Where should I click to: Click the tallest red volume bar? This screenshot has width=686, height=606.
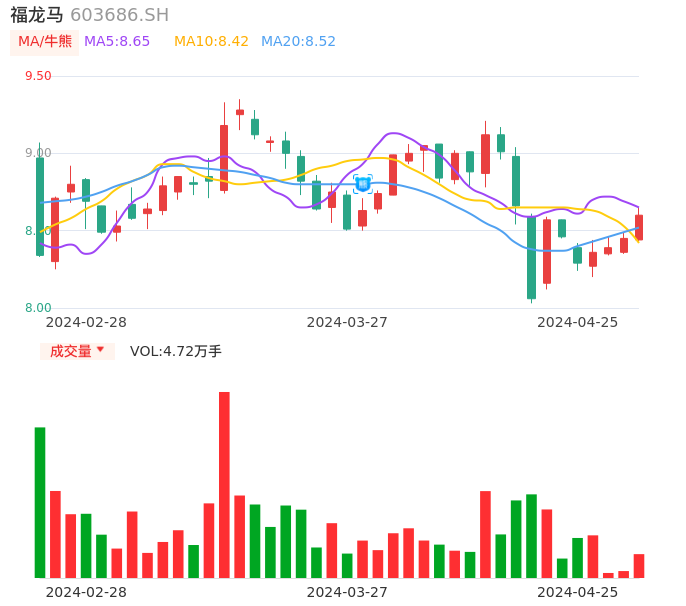(x=224, y=484)
